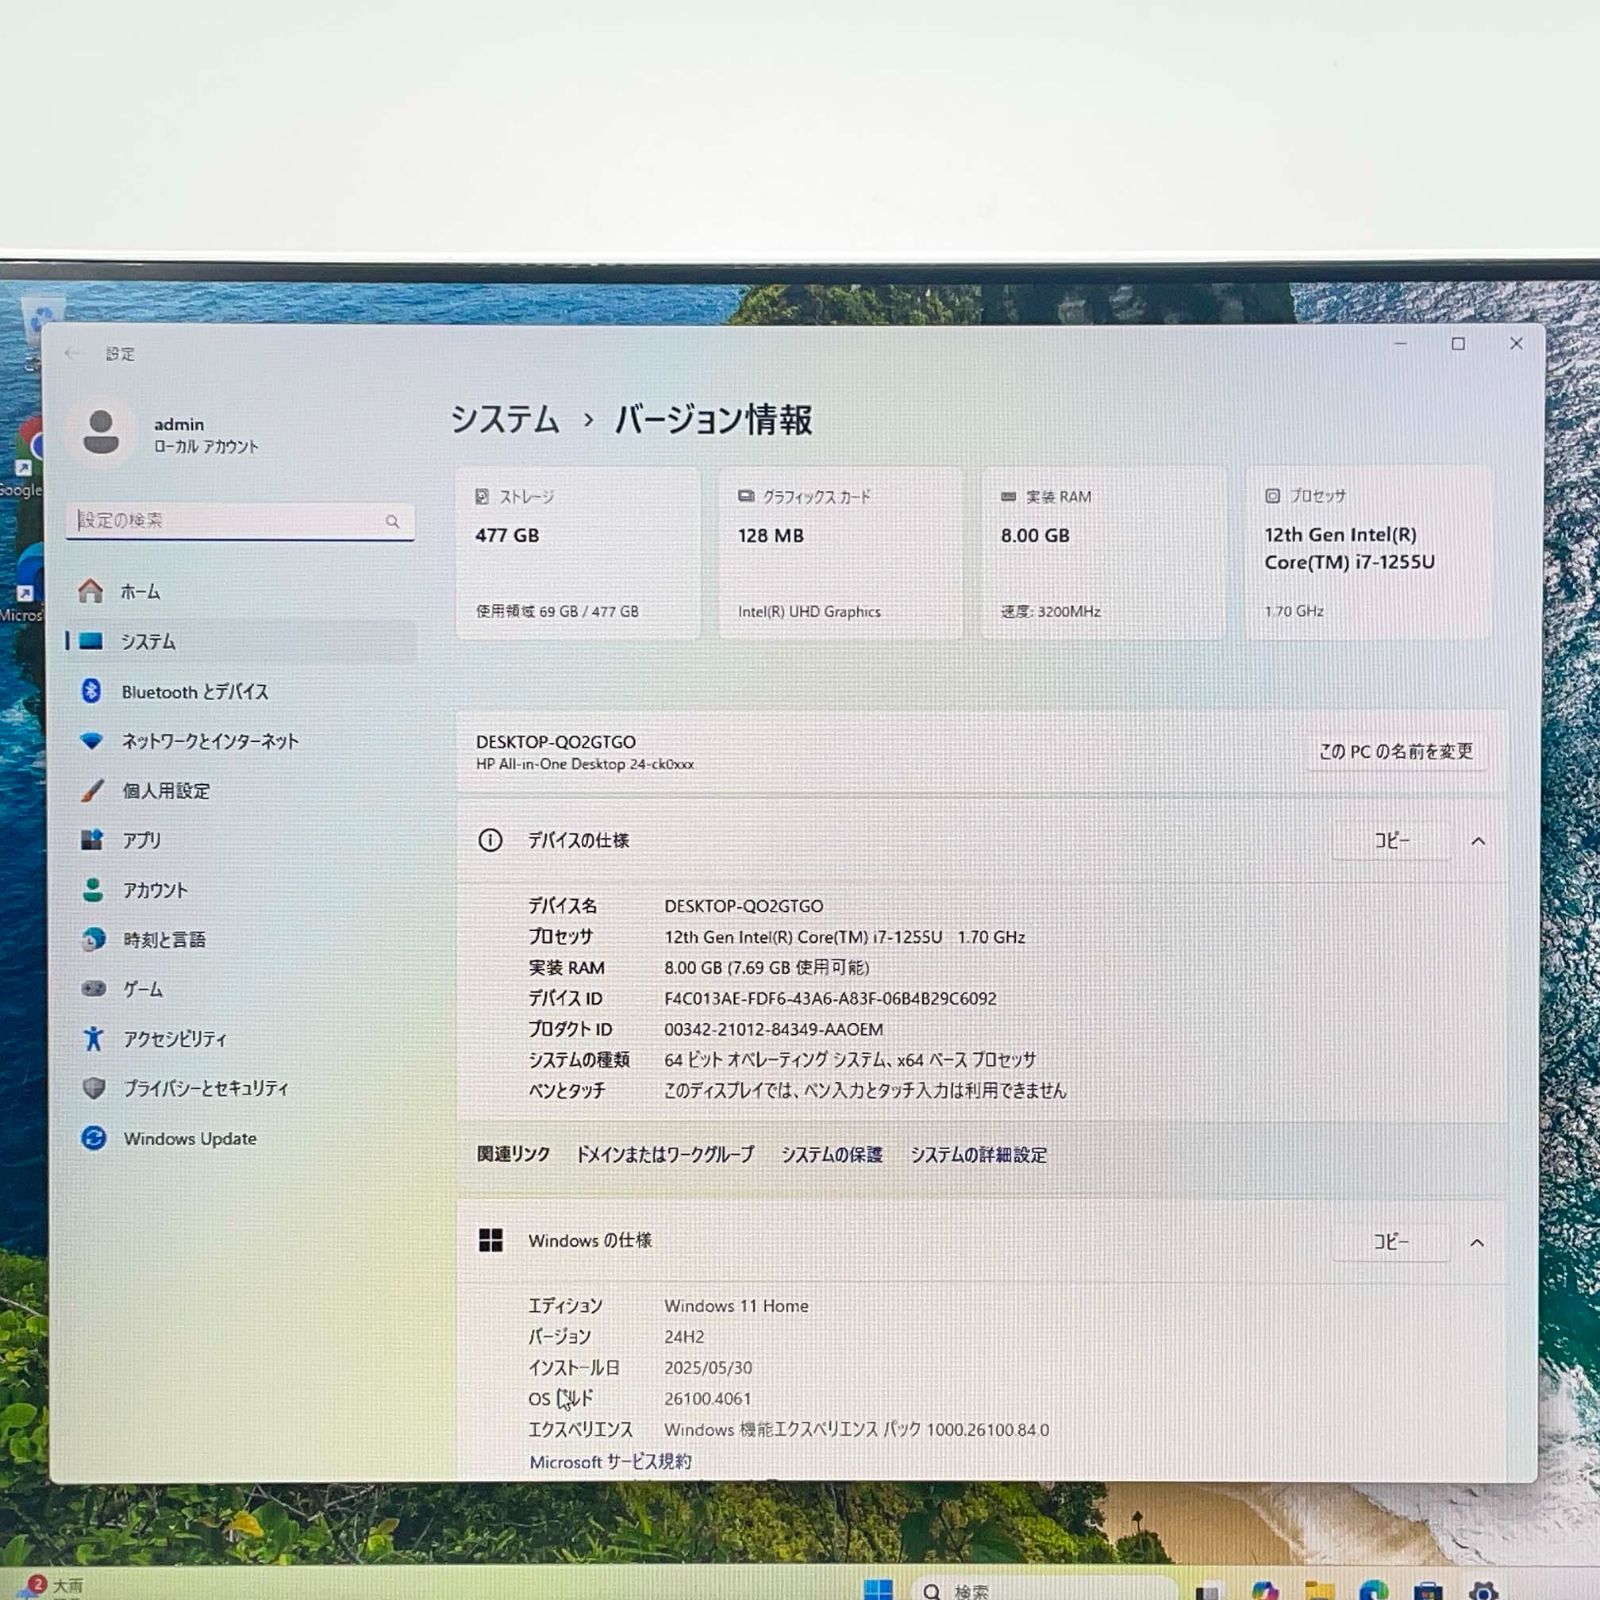The image size is (1600, 1600).
Task: Select the version value 24H2
Action: pyautogui.click(x=684, y=1337)
